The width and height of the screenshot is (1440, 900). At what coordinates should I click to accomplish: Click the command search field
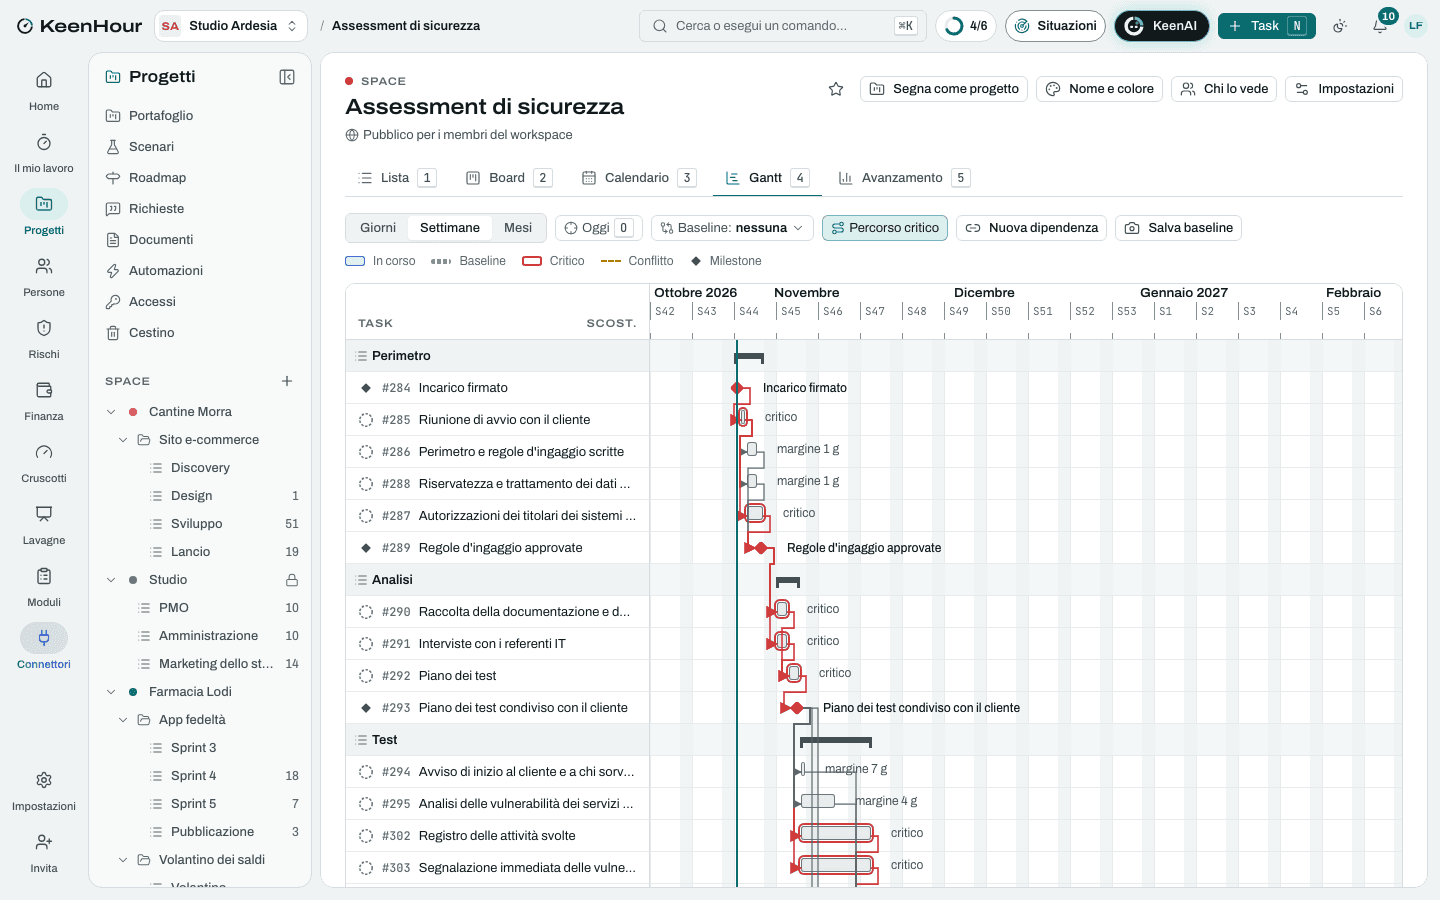point(783,26)
